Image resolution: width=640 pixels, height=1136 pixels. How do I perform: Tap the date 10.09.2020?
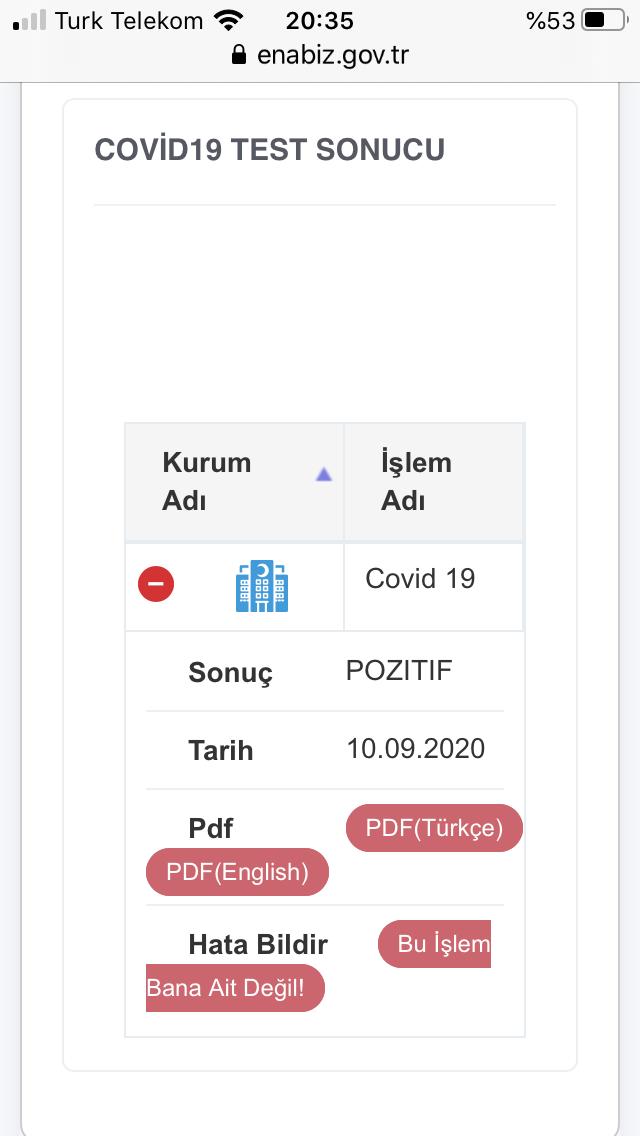[415, 749]
